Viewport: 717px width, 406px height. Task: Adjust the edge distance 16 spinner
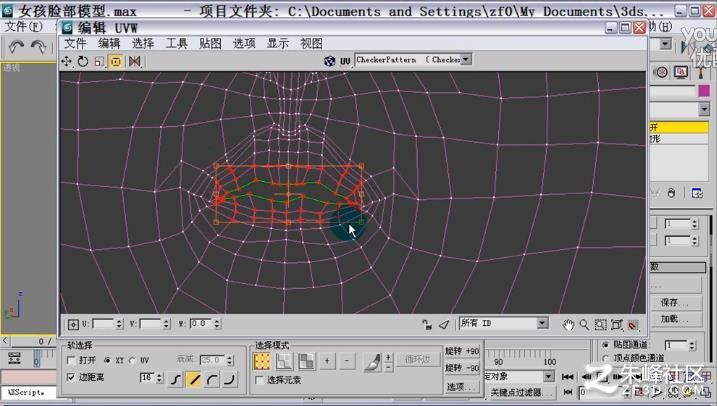point(159,378)
